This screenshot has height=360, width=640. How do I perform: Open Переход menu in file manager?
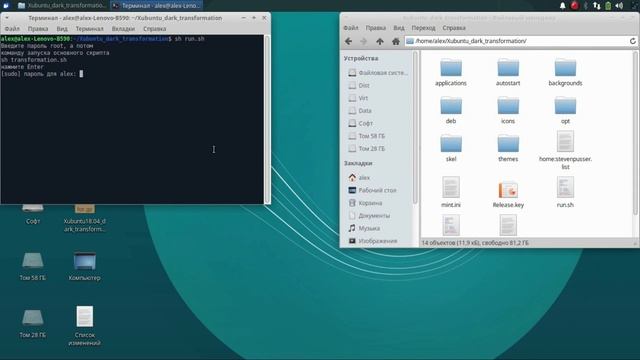423,28
